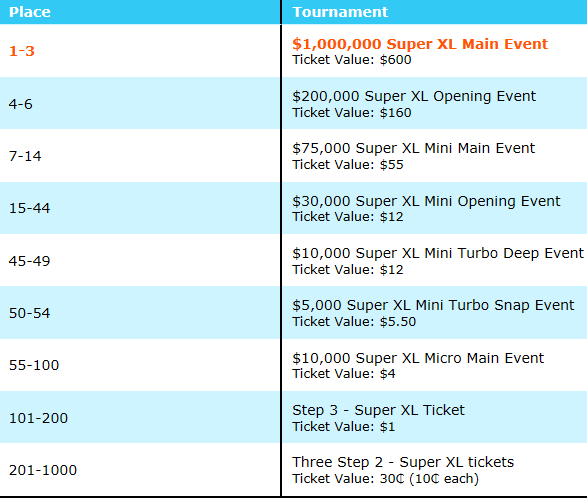
Task: Click the $200,000 Super XL Opening Event
Action: pos(414,96)
